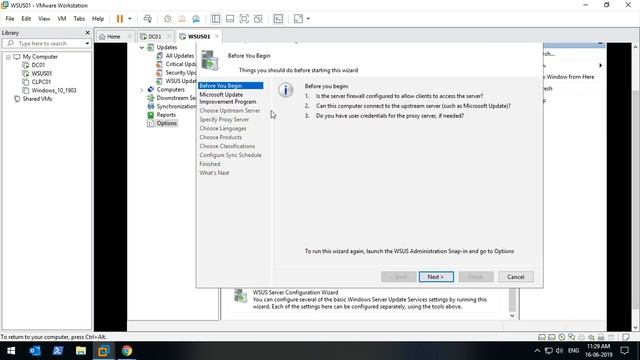Open the View menu
The width and height of the screenshot is (640, 360).
point(44,19)
